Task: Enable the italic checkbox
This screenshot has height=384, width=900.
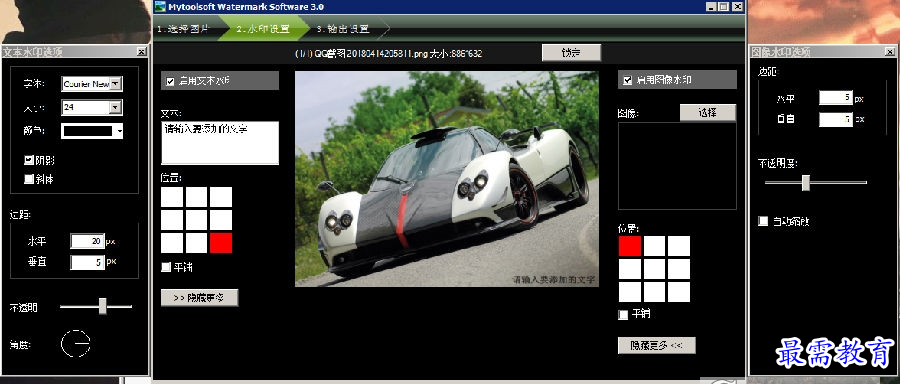Action: 29,179
